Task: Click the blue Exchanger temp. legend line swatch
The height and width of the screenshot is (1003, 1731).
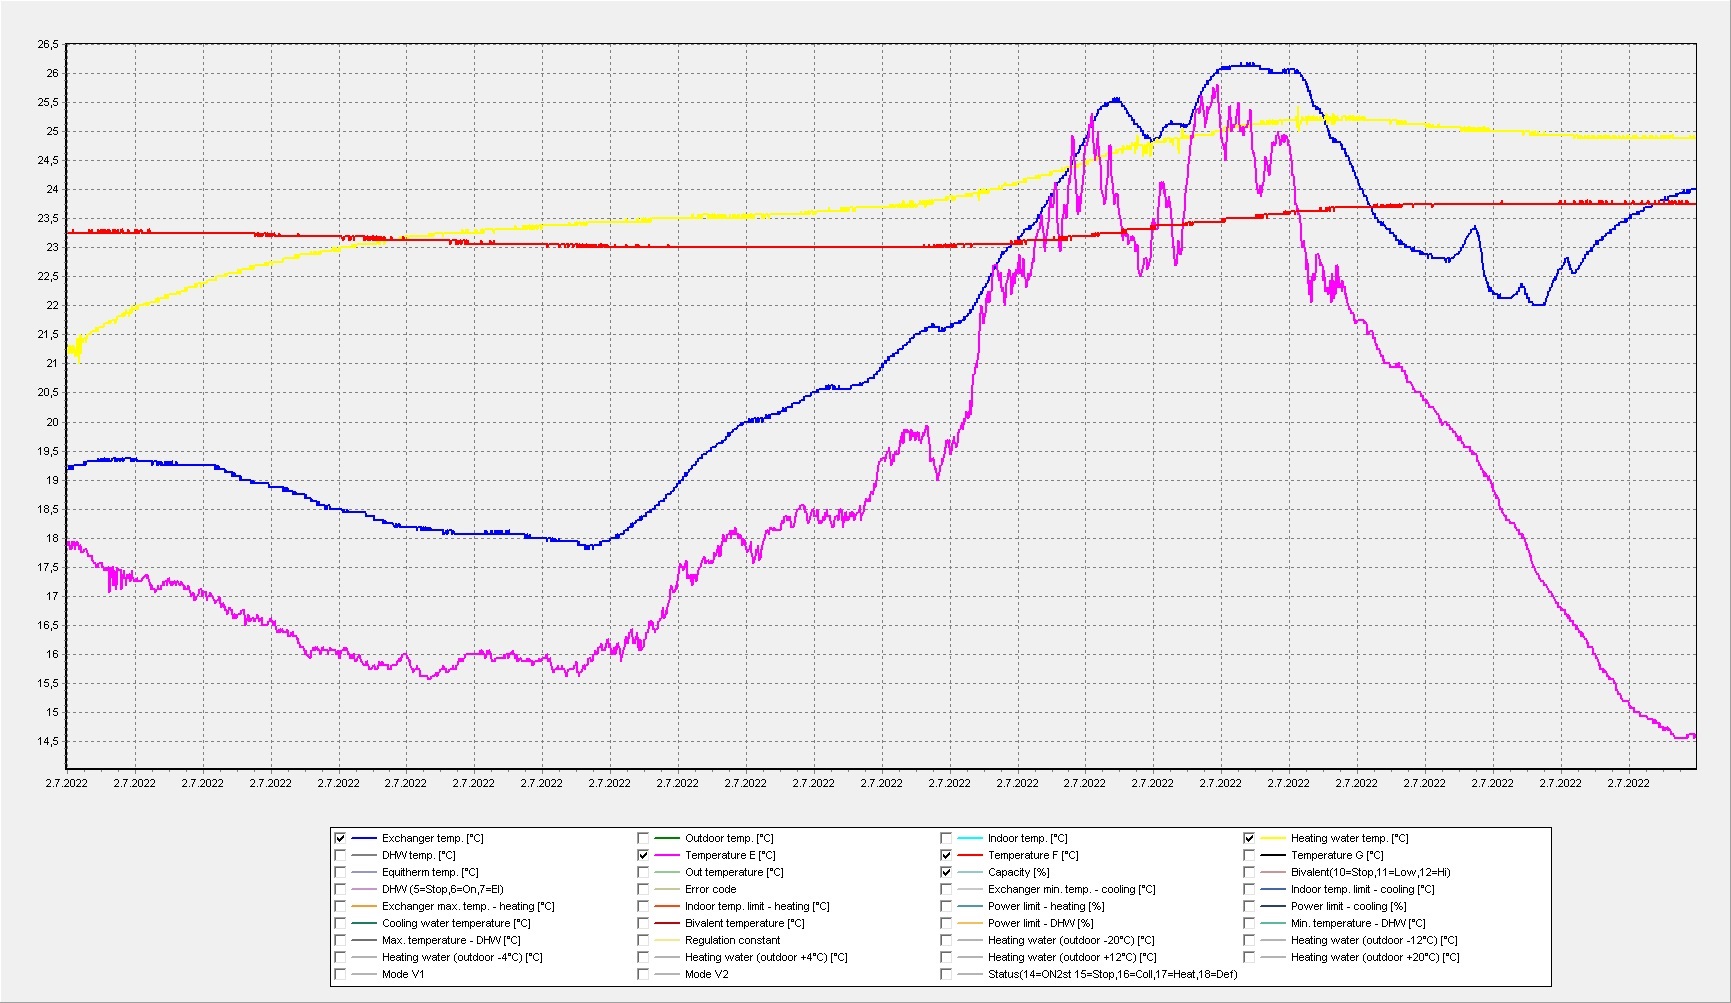Action: pos(364,838)
